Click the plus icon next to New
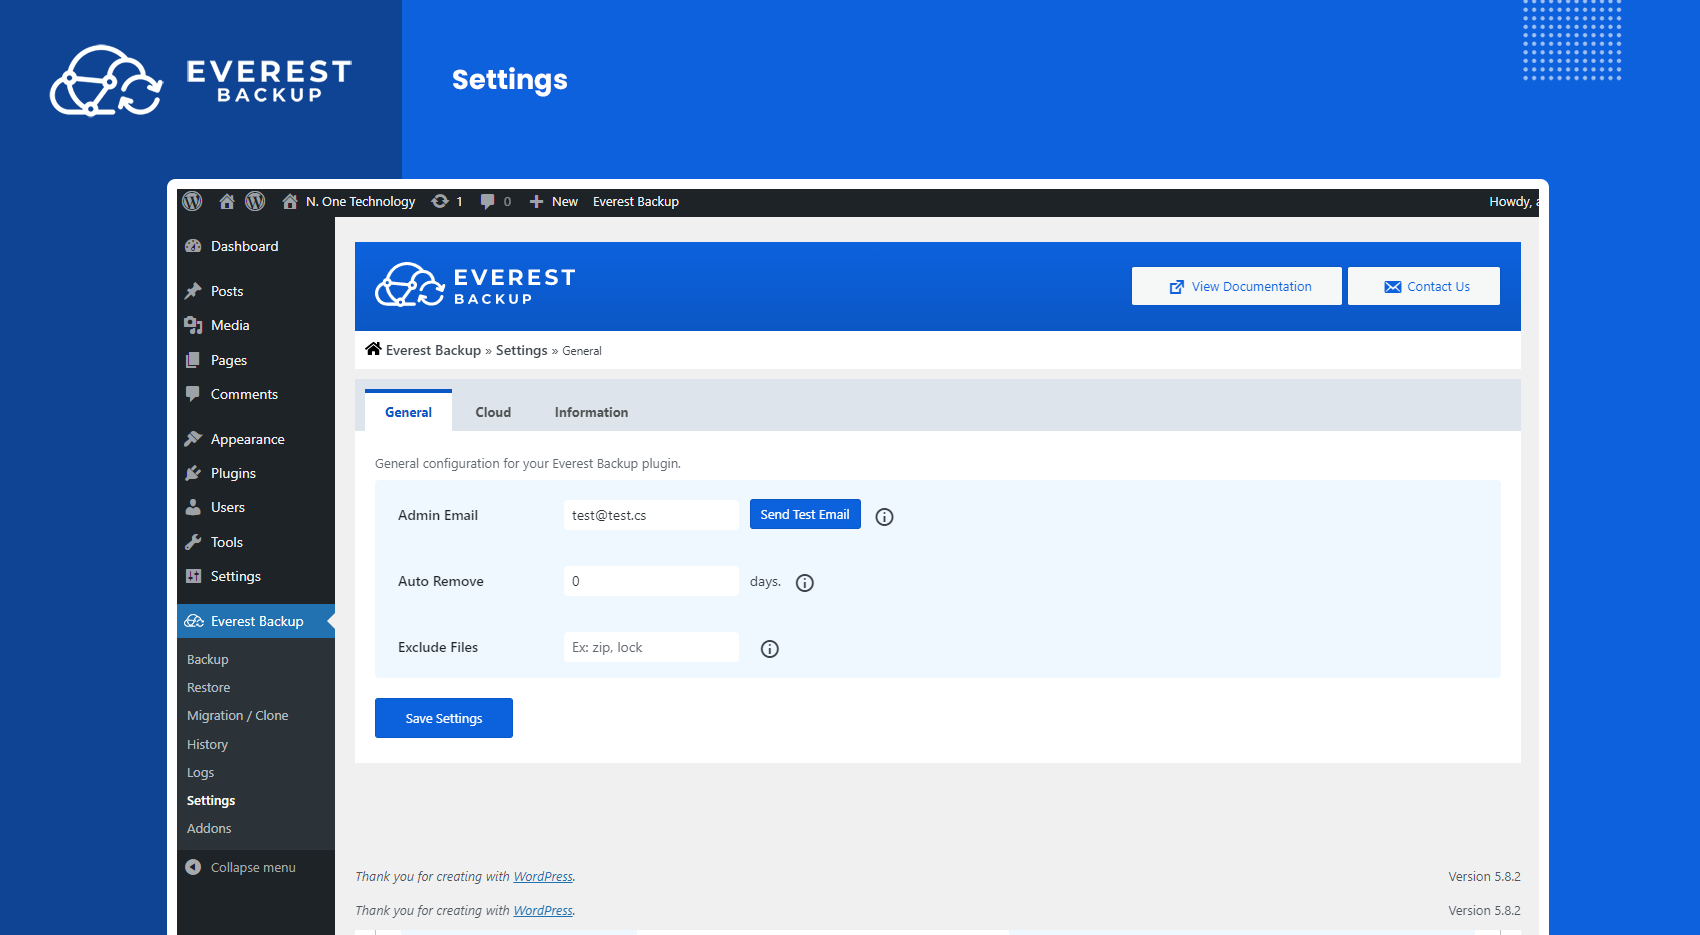The image size is (1700, 935). (x=536, y=201)
